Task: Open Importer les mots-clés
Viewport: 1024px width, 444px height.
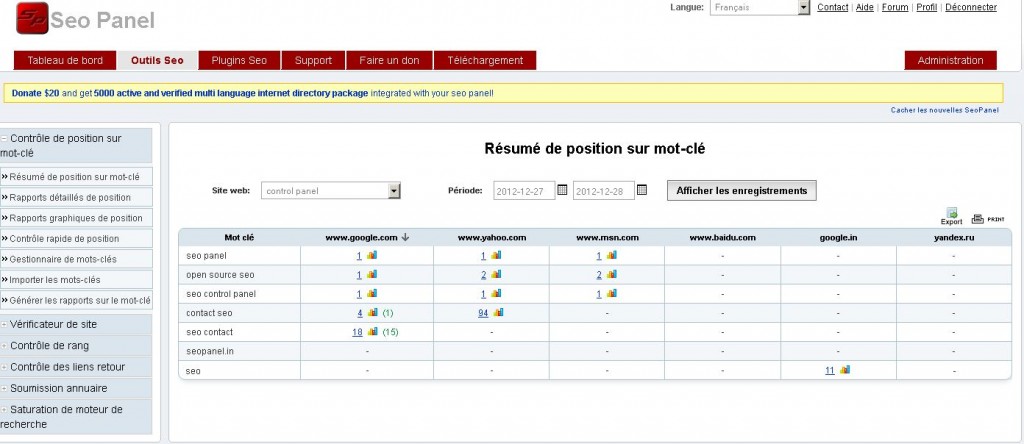Action: [x=76, y=280]
